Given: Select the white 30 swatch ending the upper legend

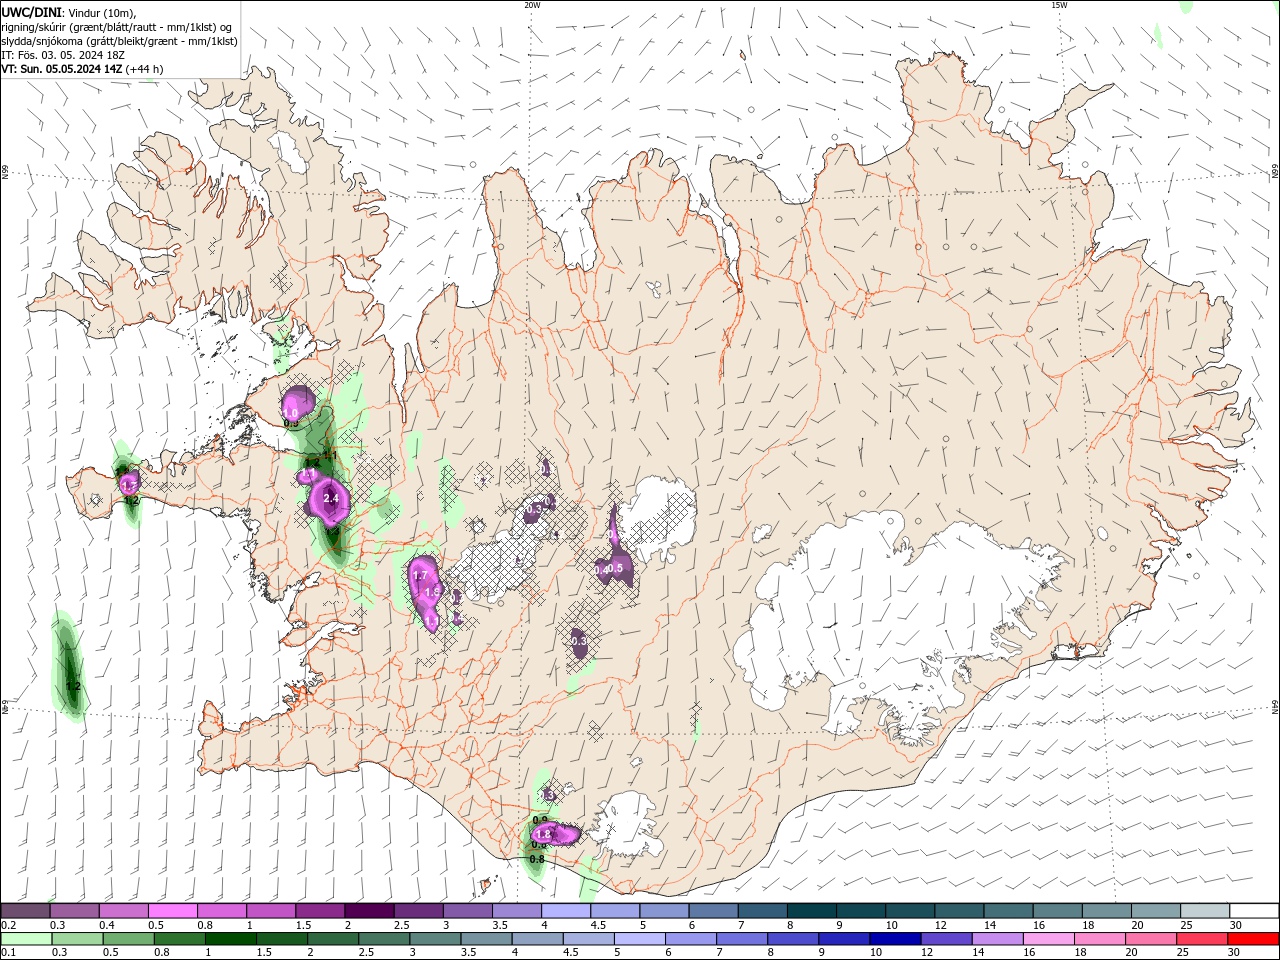Looking at the screenshot, I should pyautogui.click(x=1254, y=911).
